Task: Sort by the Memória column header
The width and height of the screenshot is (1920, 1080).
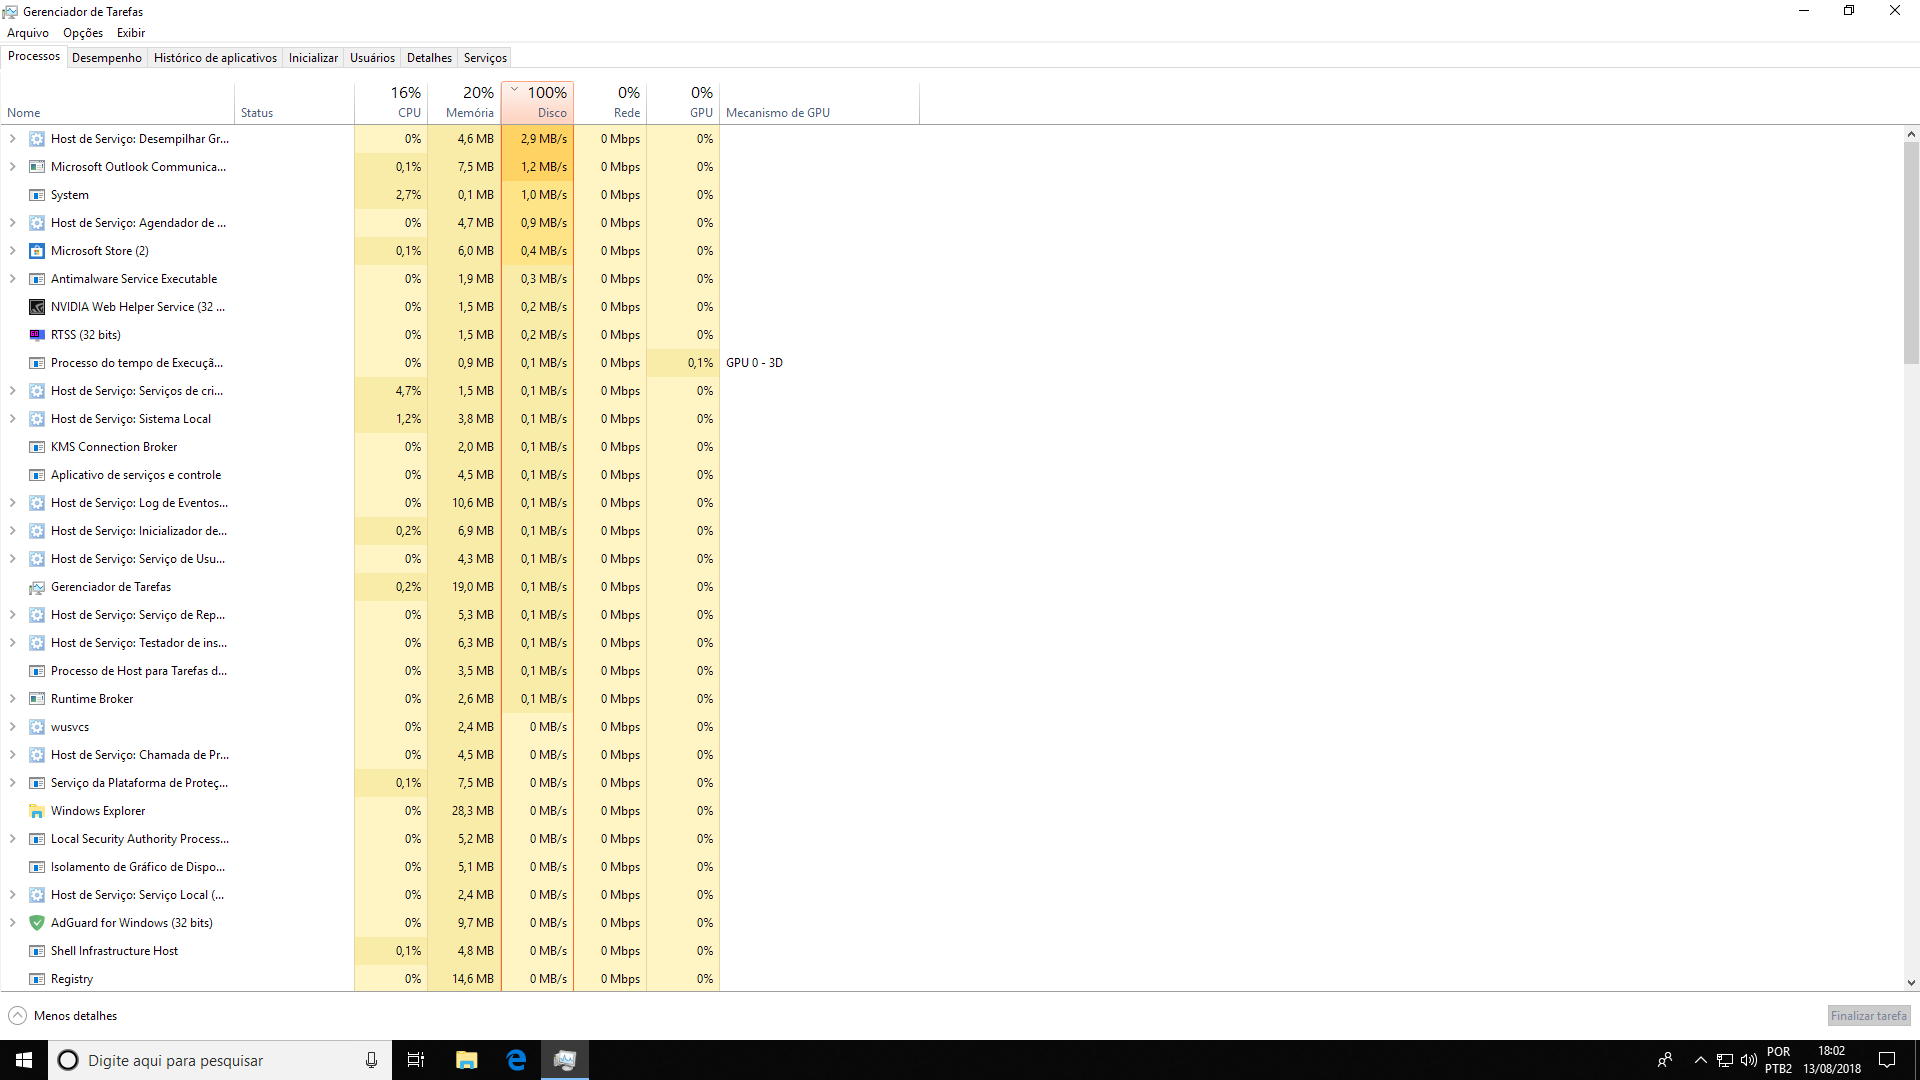Action: [x=464, y=103]
